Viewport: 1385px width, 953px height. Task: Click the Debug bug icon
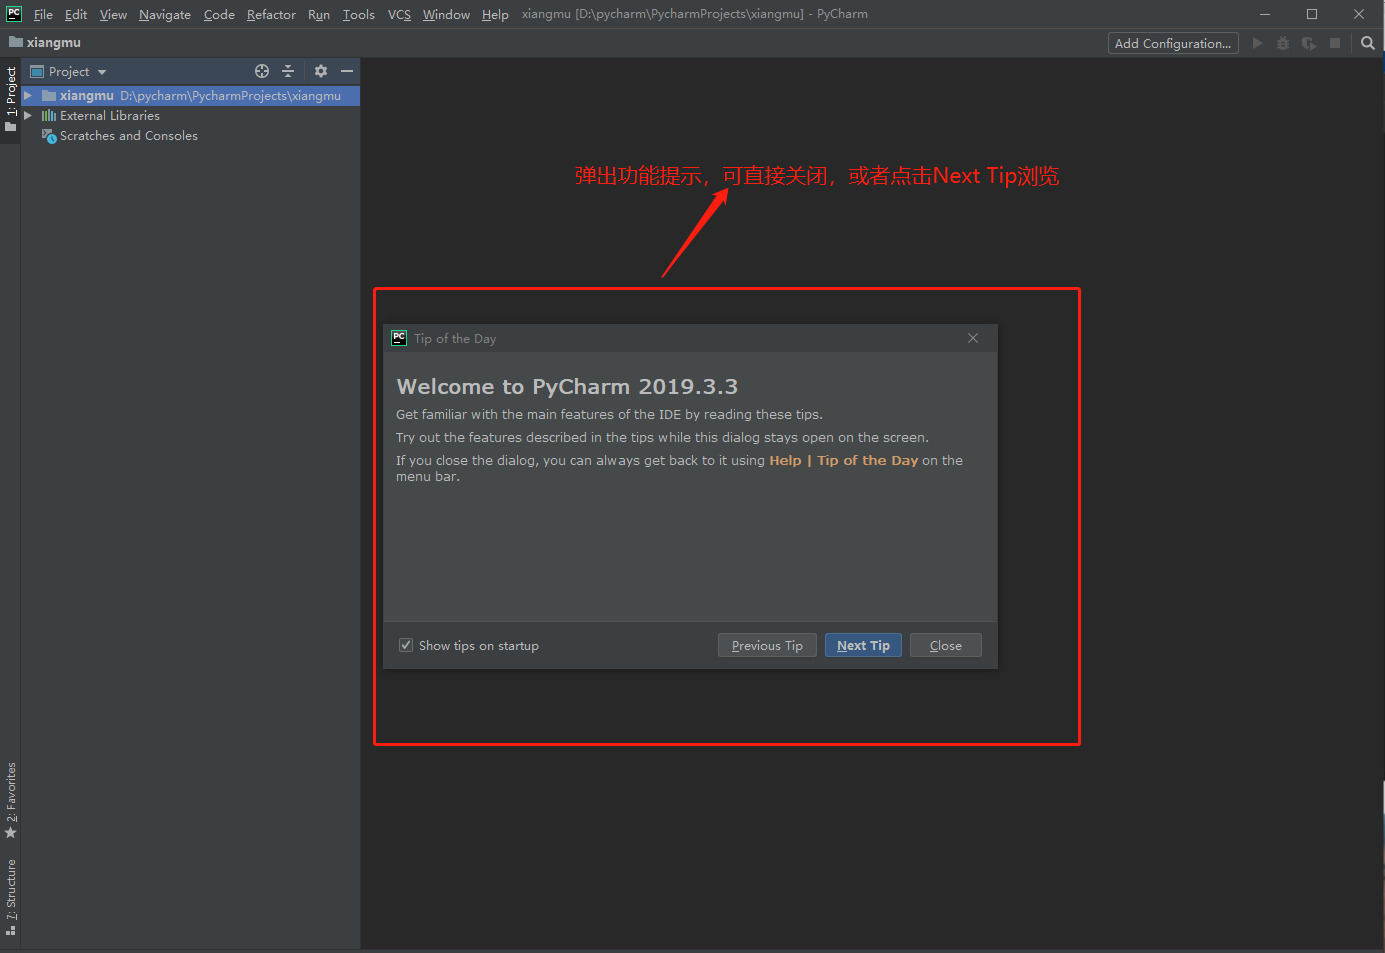pos(1283,43)
